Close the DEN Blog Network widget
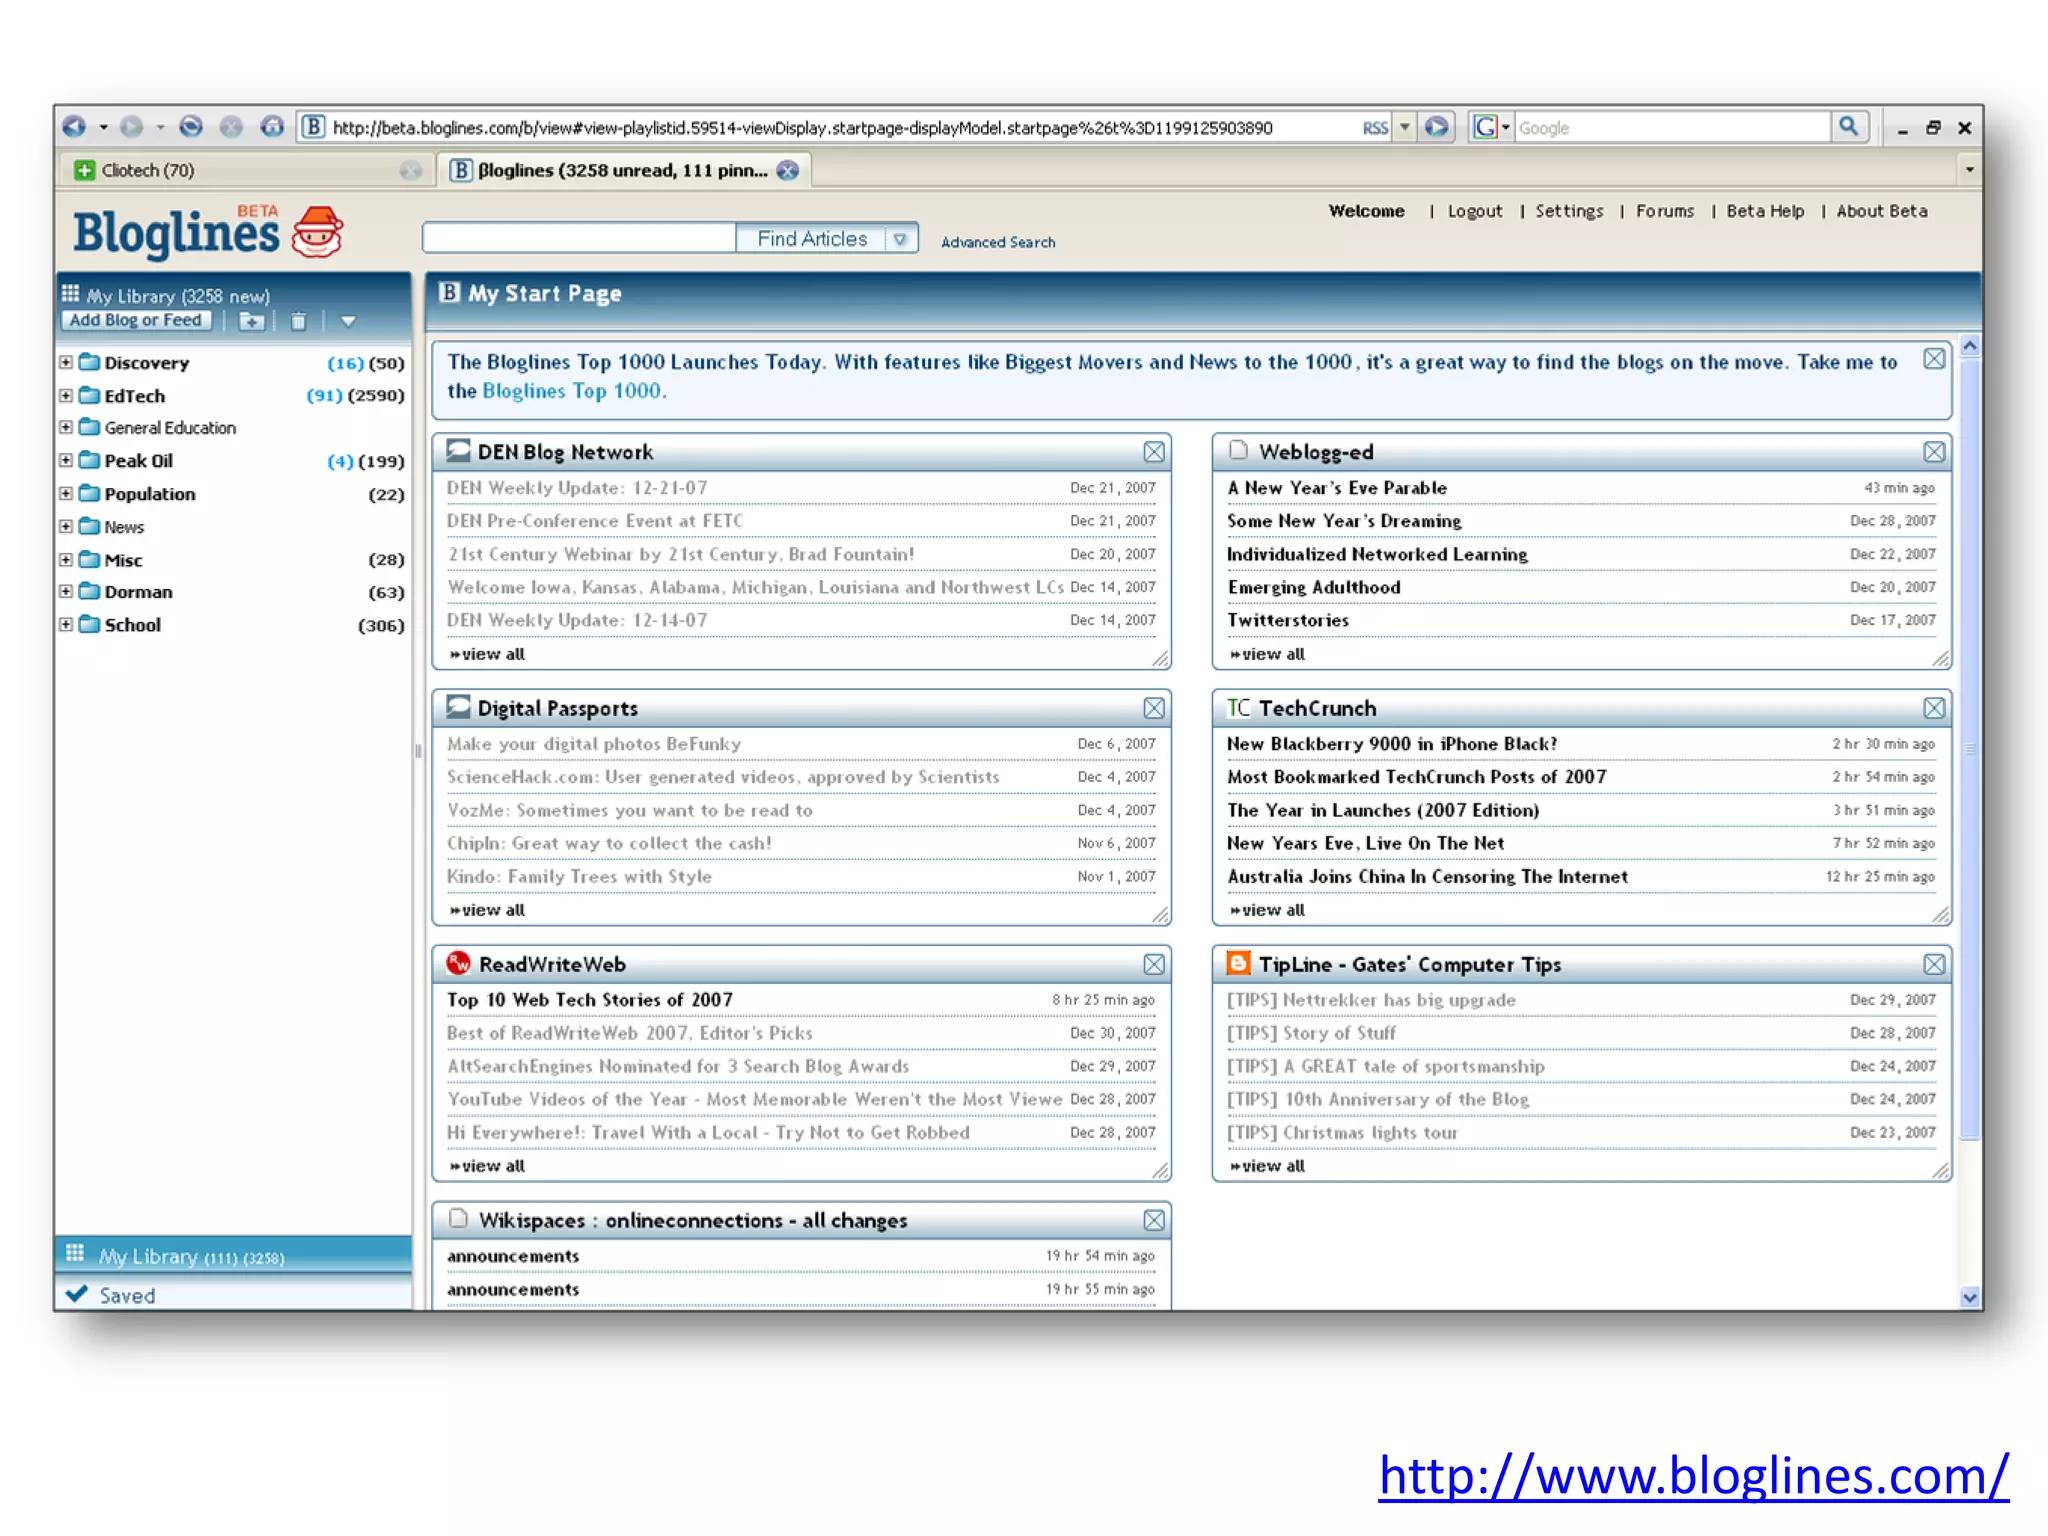Image resolution: width=2048 pixels, height=1536 pixels. (1154, 452)
